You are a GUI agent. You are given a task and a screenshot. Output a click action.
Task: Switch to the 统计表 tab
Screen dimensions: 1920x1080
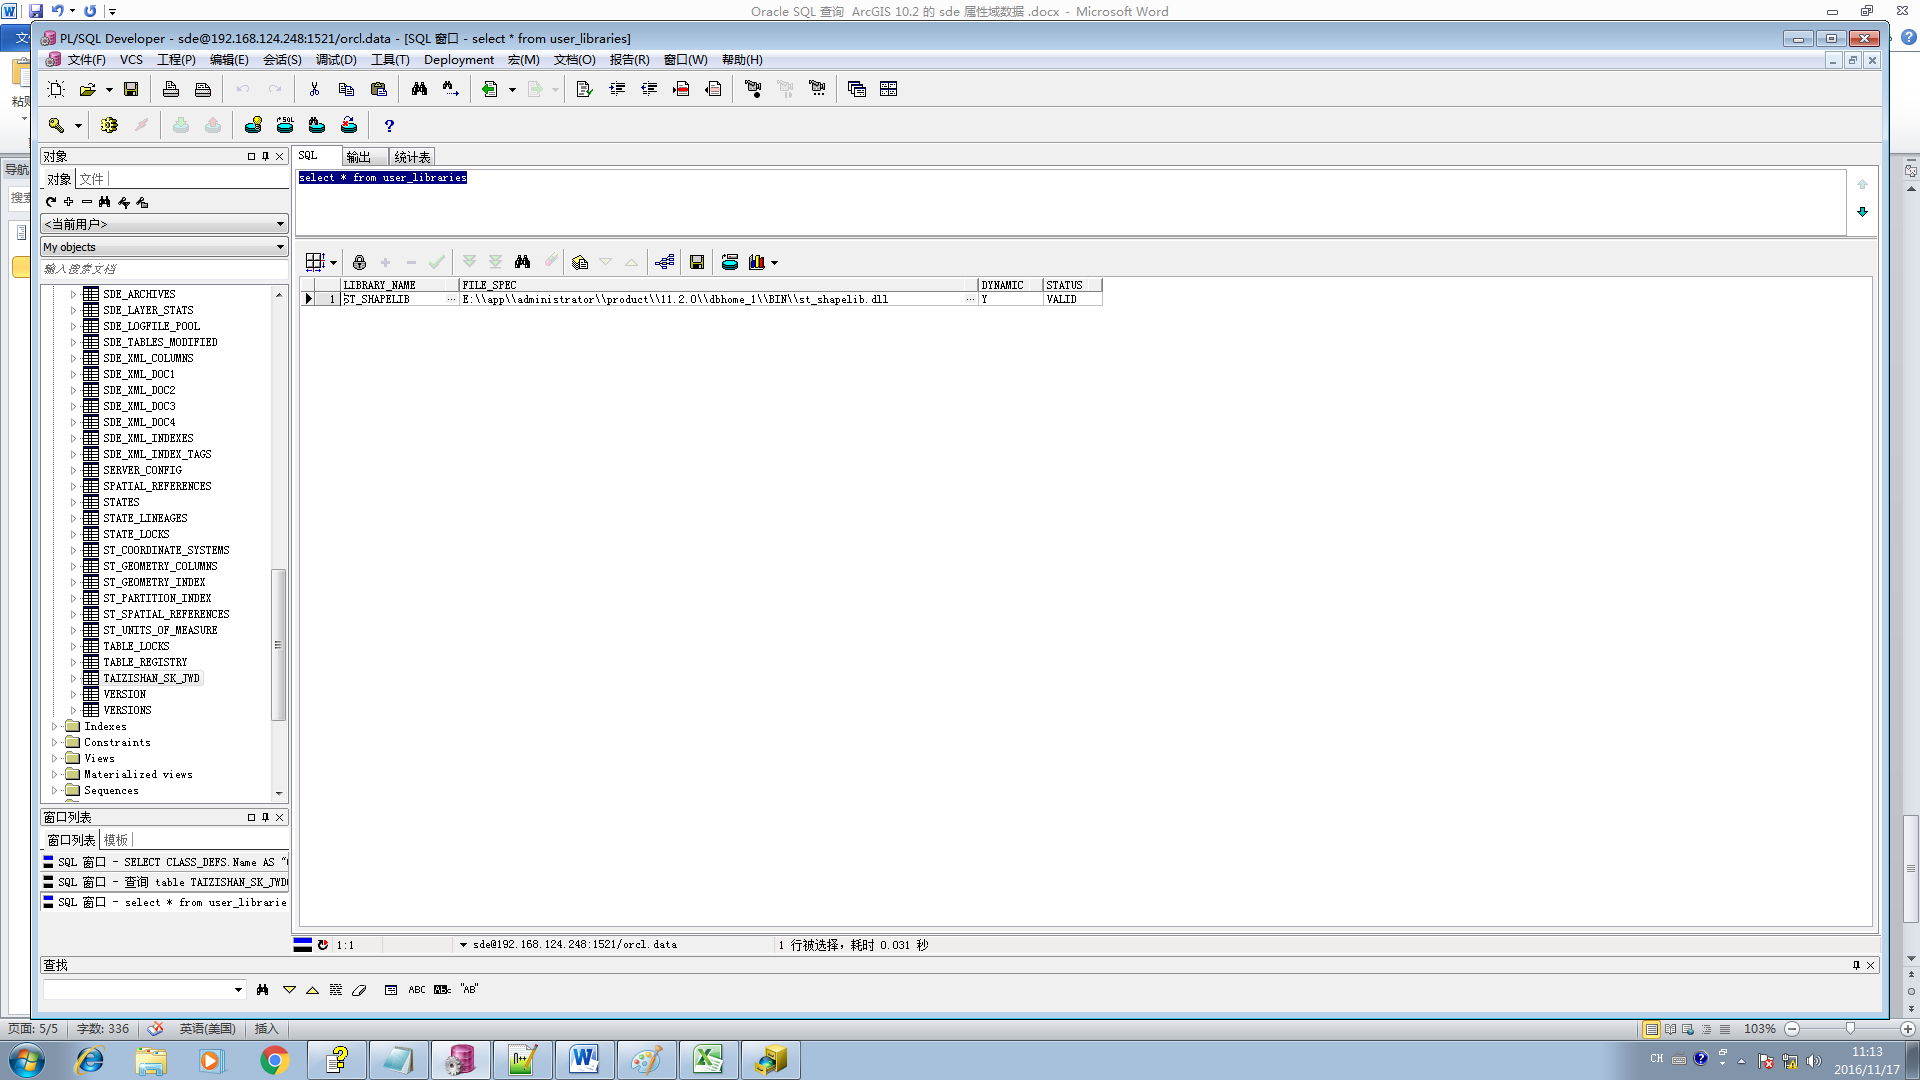tap(410, 156)
